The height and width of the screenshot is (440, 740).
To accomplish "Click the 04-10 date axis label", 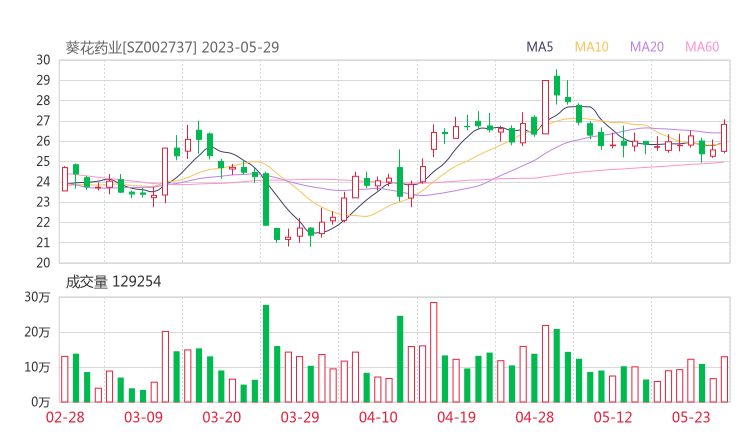I will pyautogui.click(x=378, y=417).
